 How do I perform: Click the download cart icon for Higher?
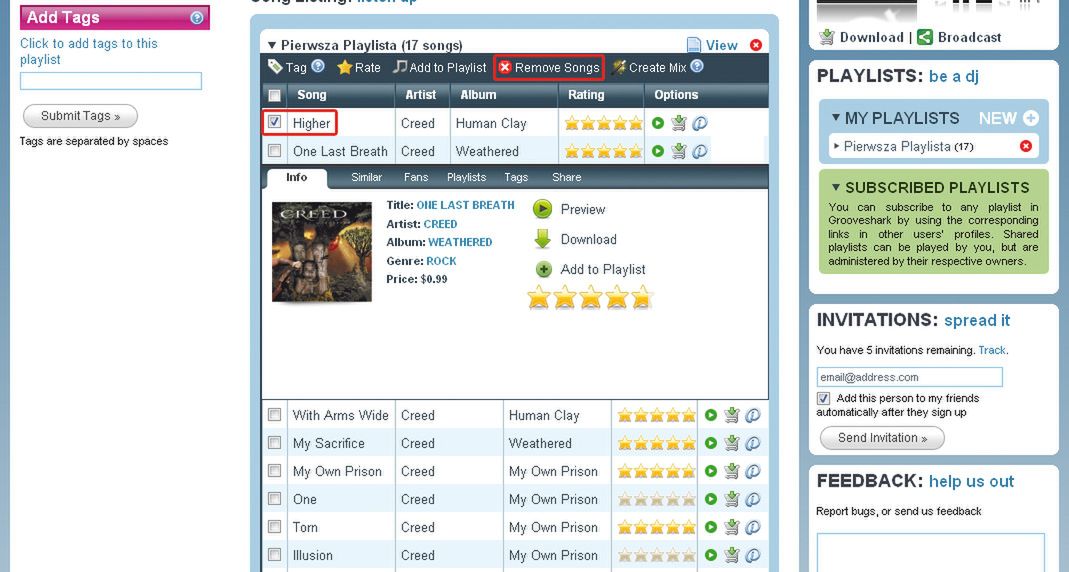pyautogui.click(x=678, y=123)
